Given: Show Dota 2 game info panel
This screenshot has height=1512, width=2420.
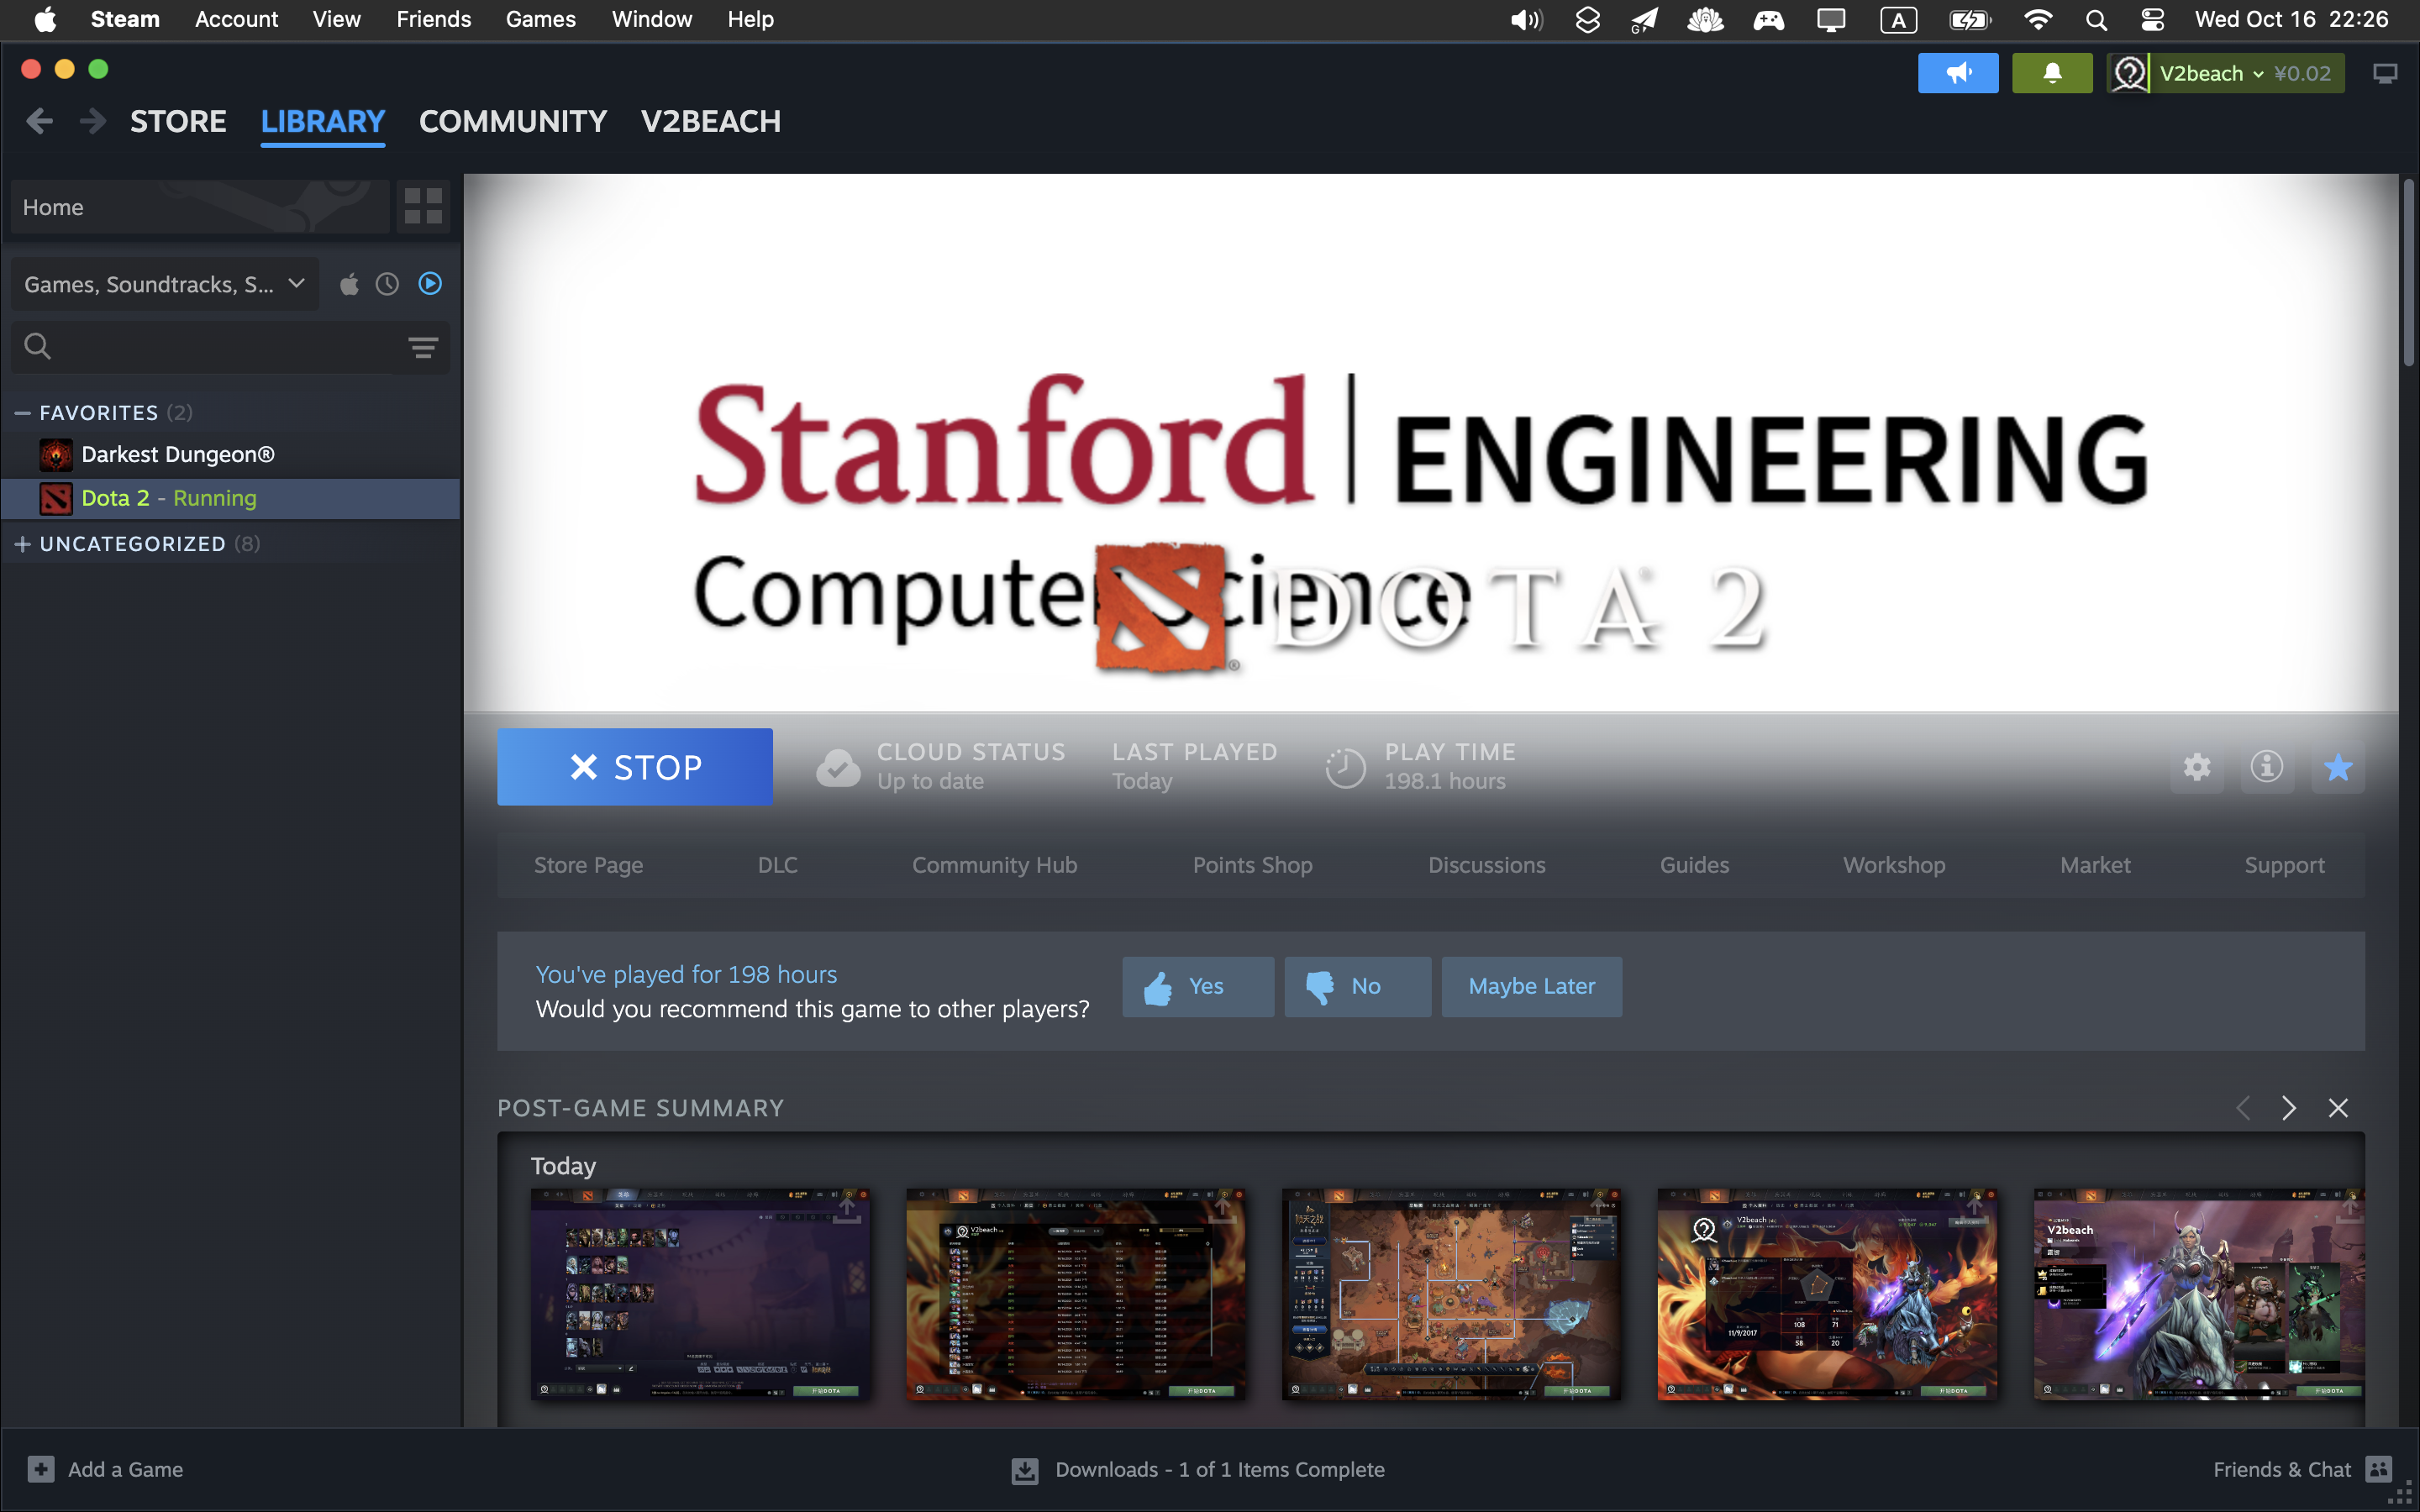Looking at the screenshot, I should 2267,767.
